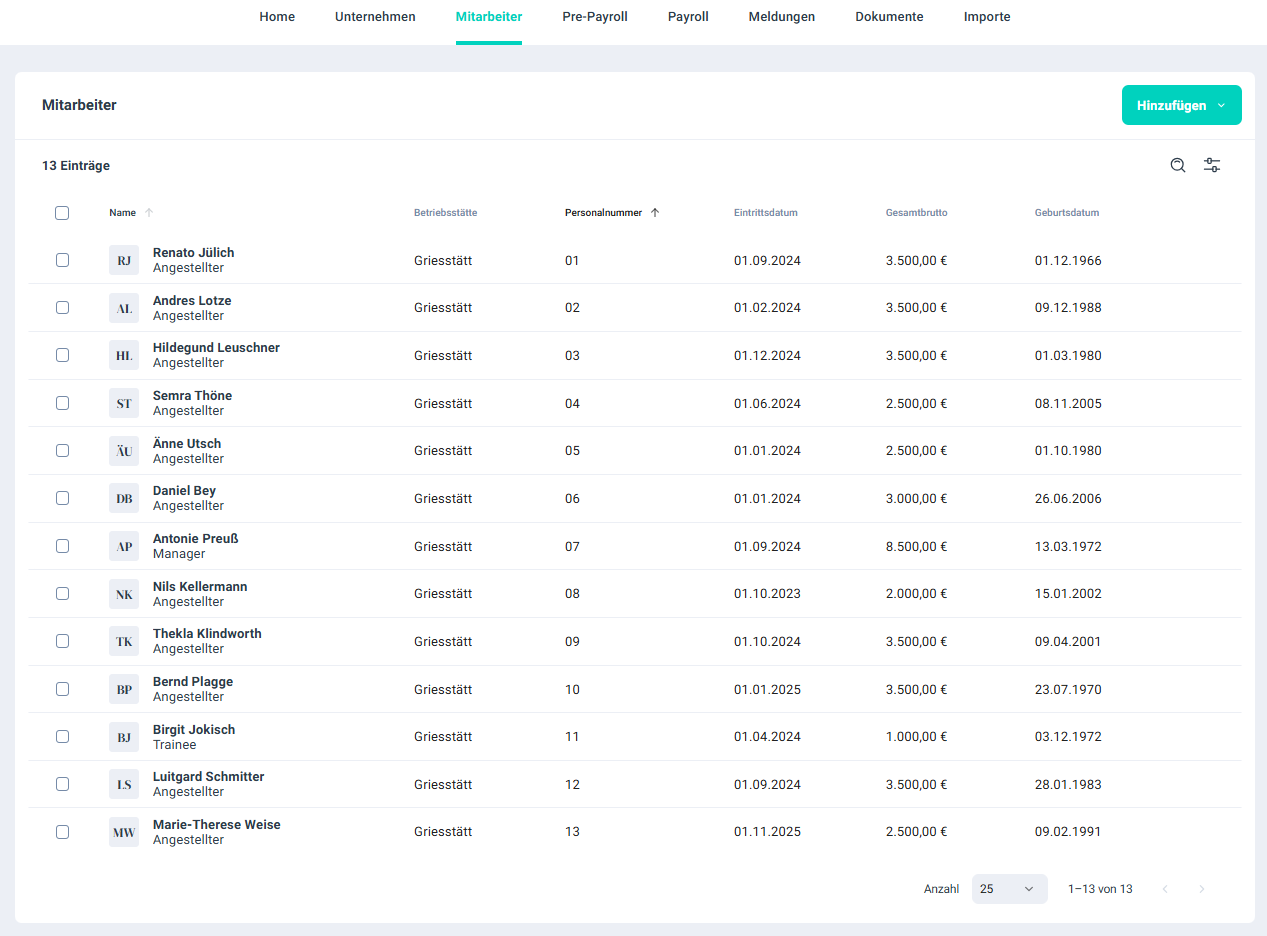Screen dimensions: 1267x936
Task: Open the Anzahl 25 page size dropdown
Action: point(1009,889)
